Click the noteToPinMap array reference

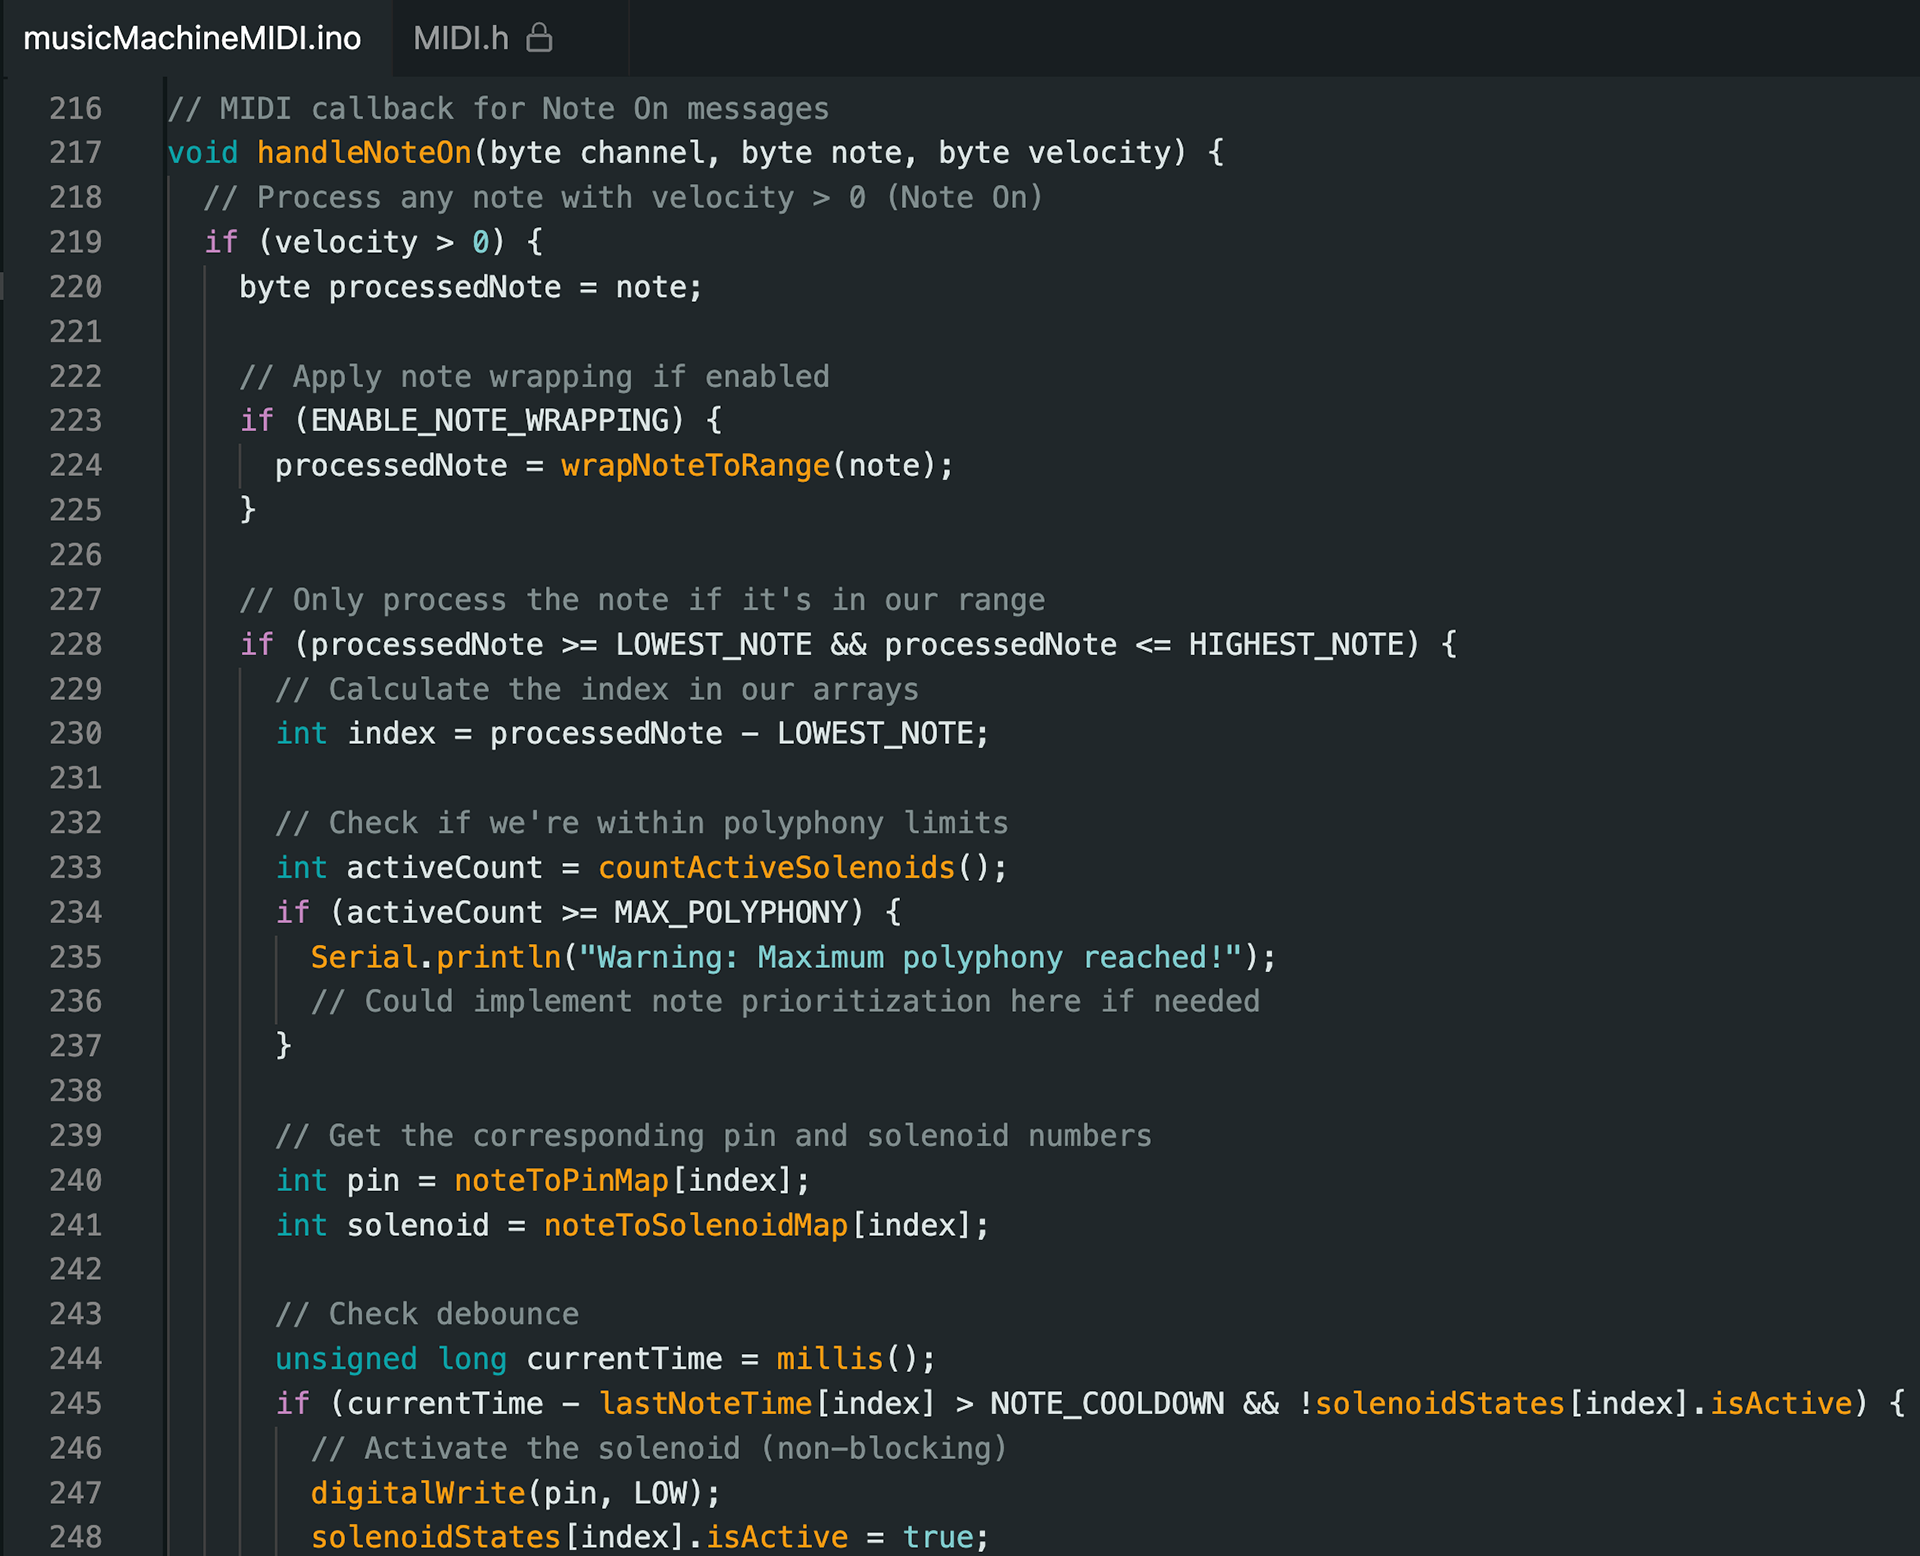point(561,1181)
